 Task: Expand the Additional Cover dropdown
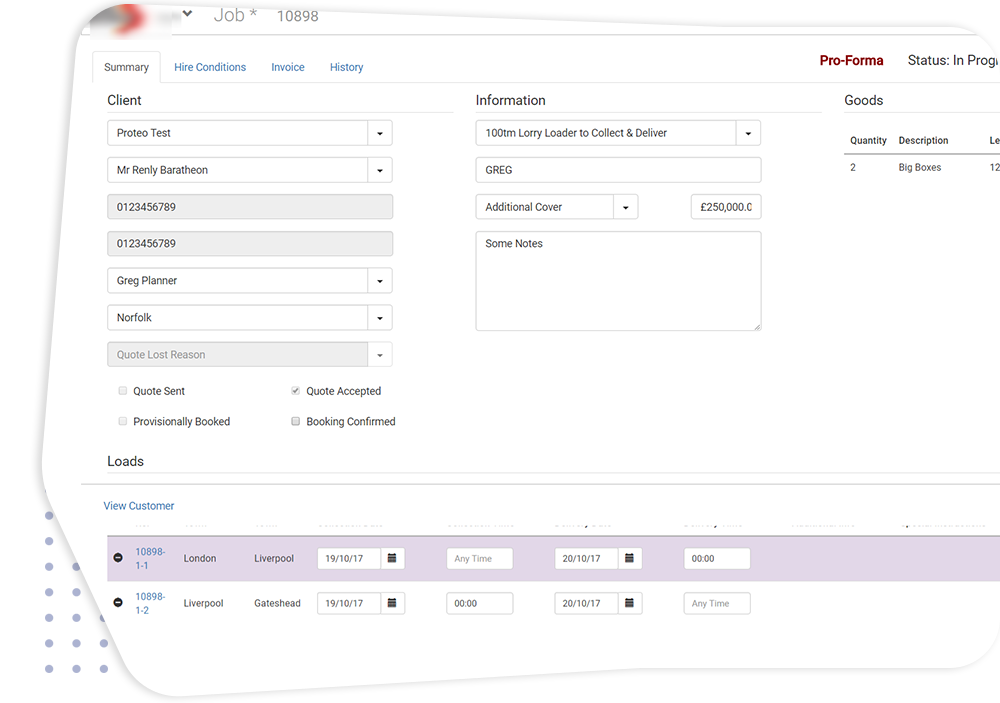click(627, 206)
